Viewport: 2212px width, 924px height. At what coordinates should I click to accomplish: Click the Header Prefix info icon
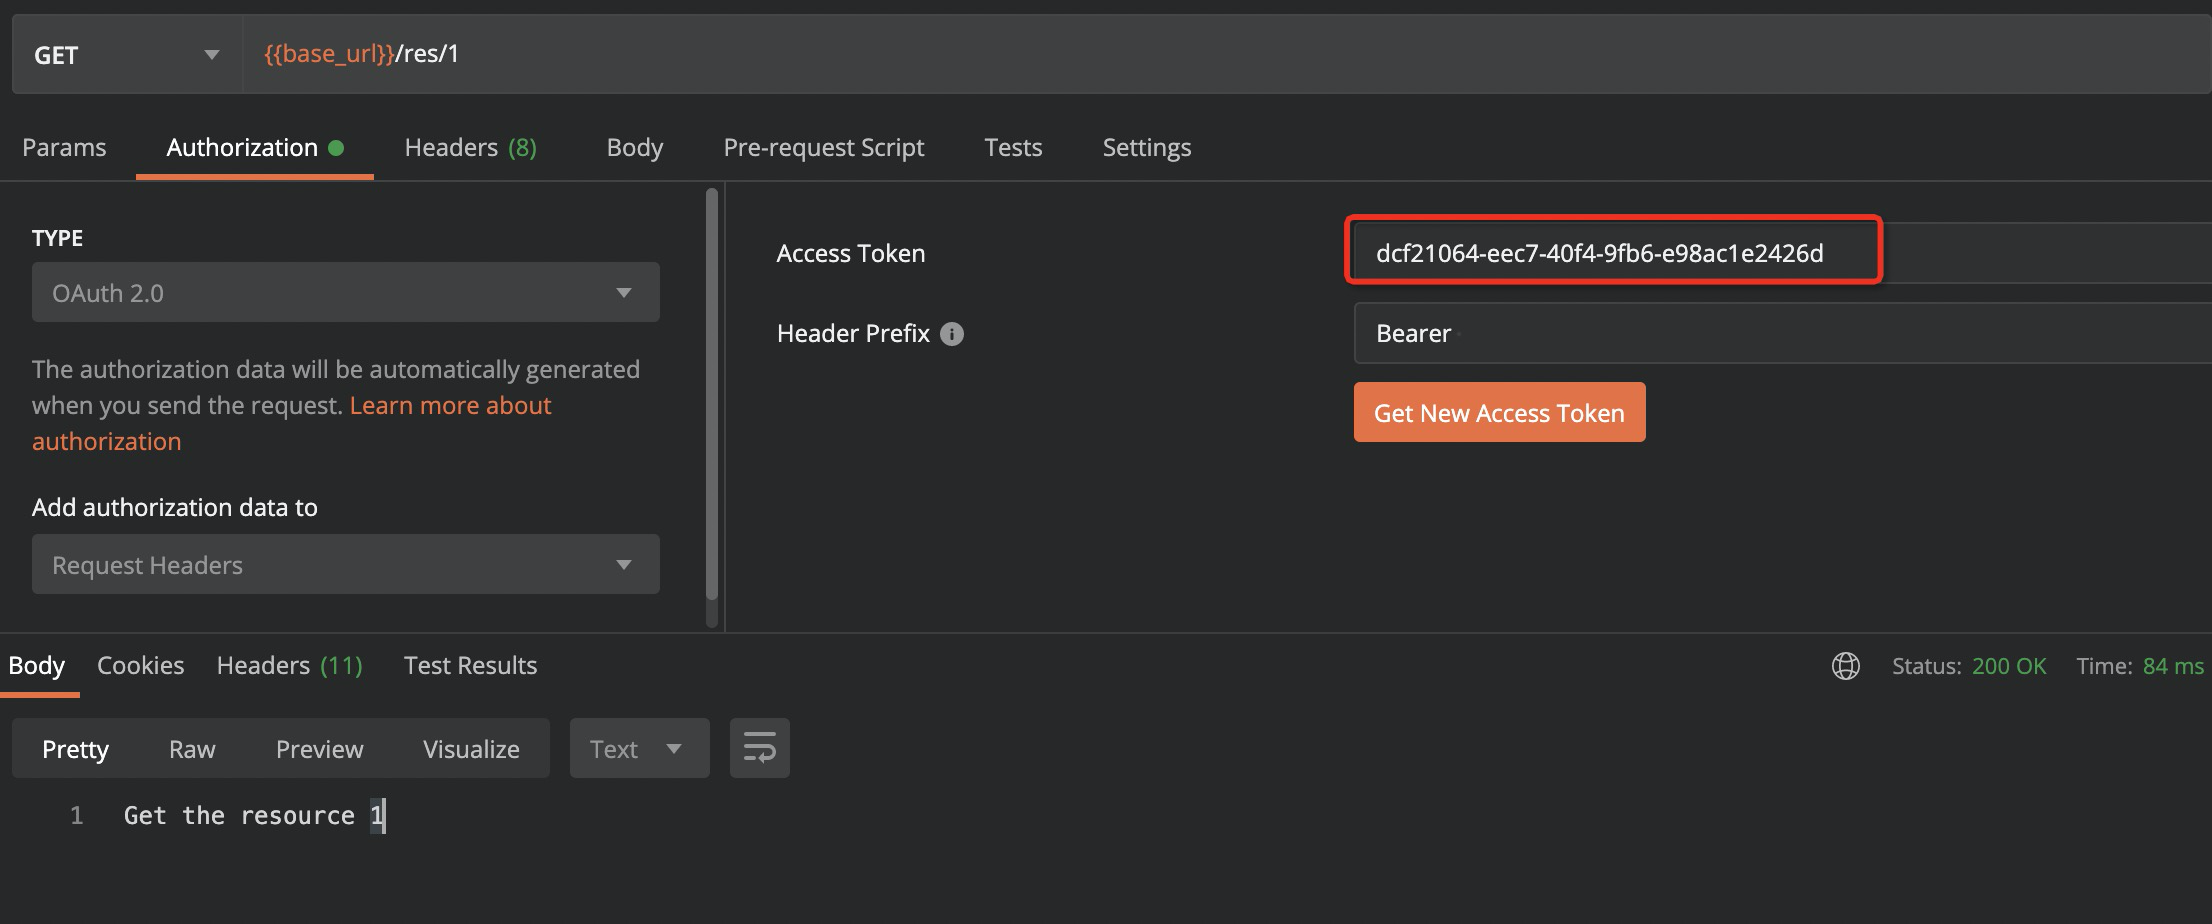[x=952, y=334]
